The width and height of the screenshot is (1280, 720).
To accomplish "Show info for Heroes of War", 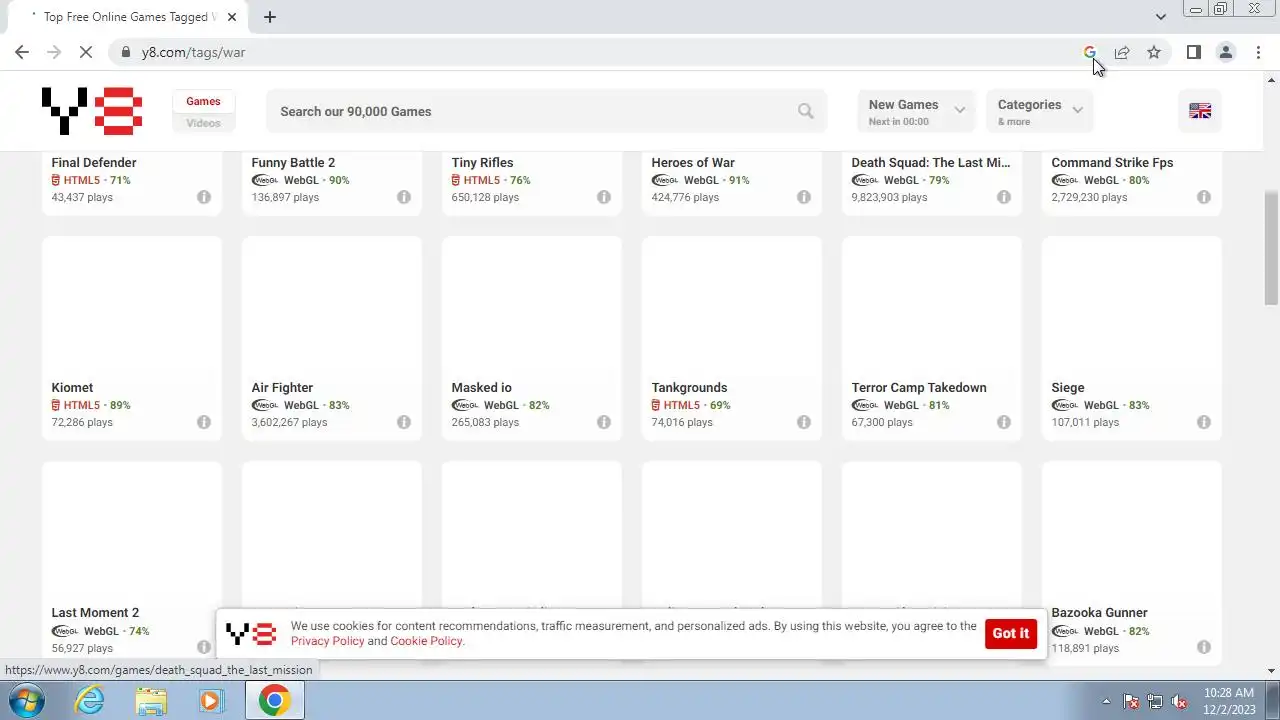I will 804,197.
